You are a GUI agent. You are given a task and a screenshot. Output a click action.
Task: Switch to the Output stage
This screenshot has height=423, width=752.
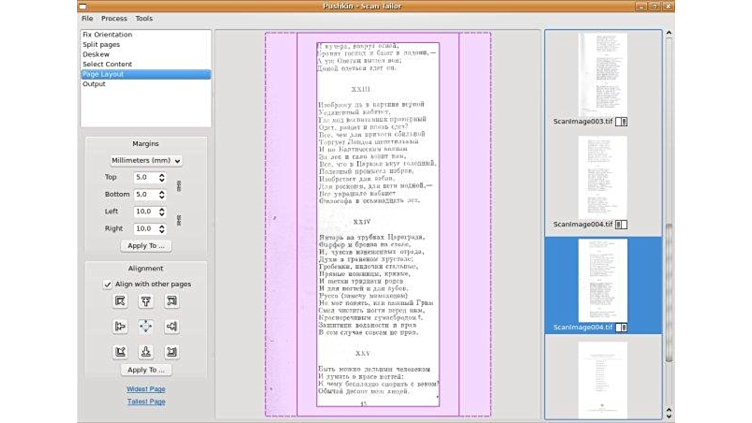146,84
